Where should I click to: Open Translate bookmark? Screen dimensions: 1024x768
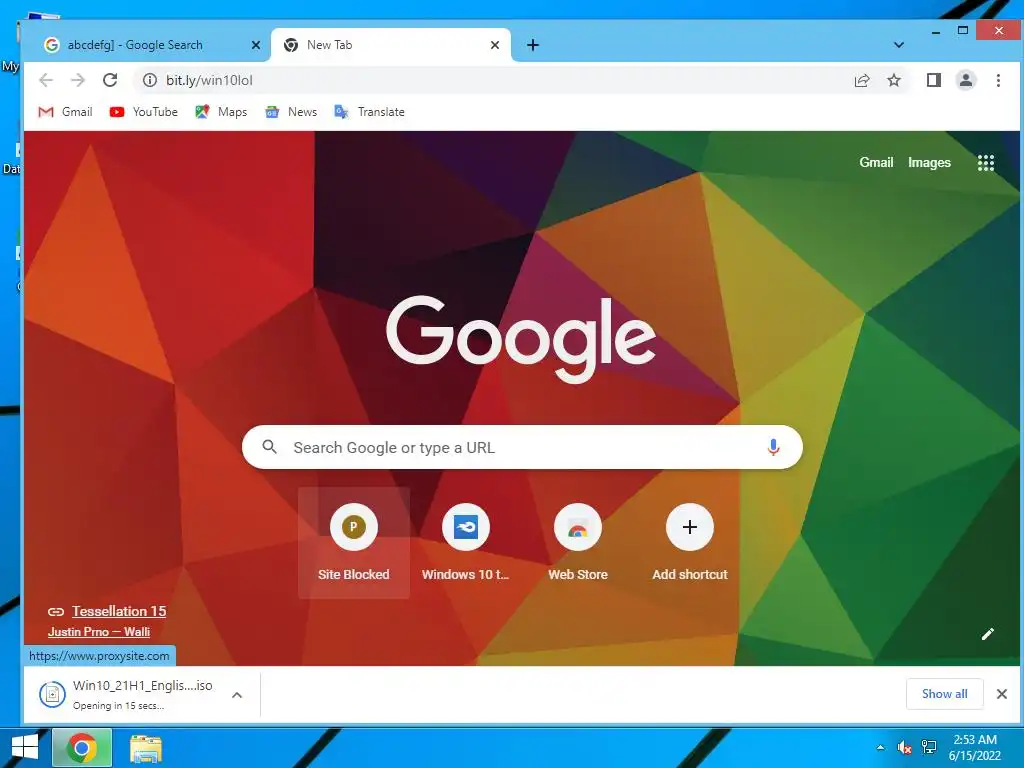click(x=370, y=112)
